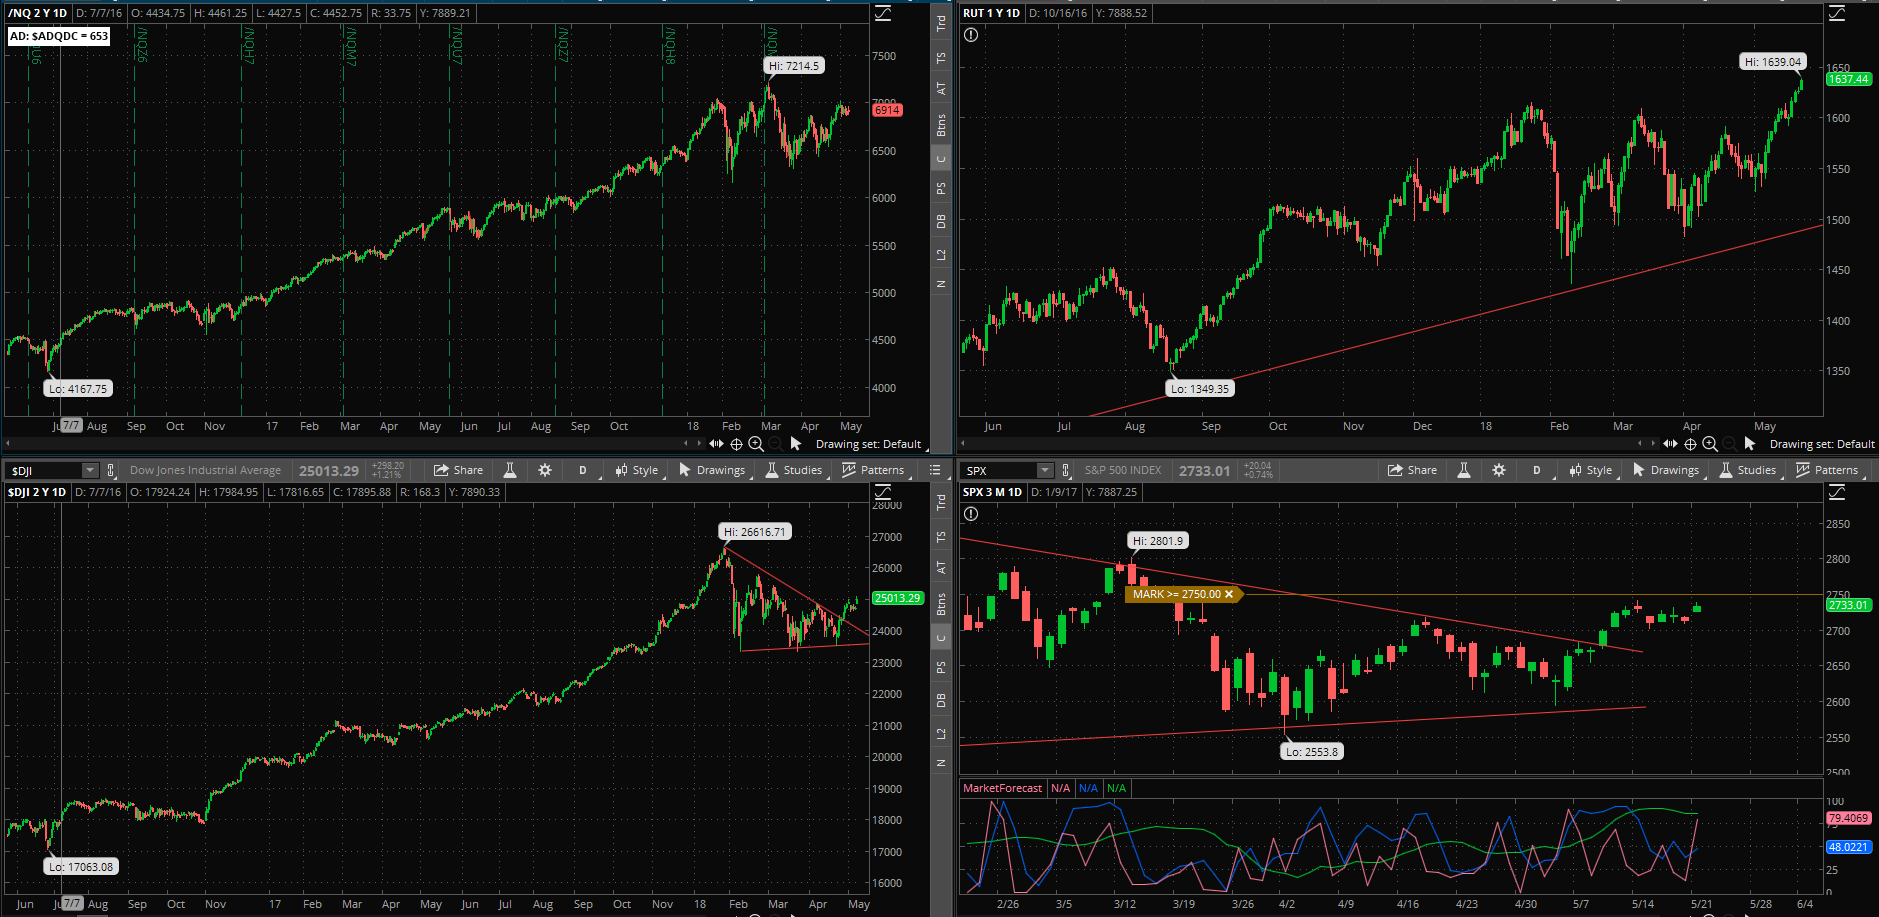Open Style dropdown in SPX toolbar
The width and height of the screenshot is (1879, 917).
point(1591,470)
